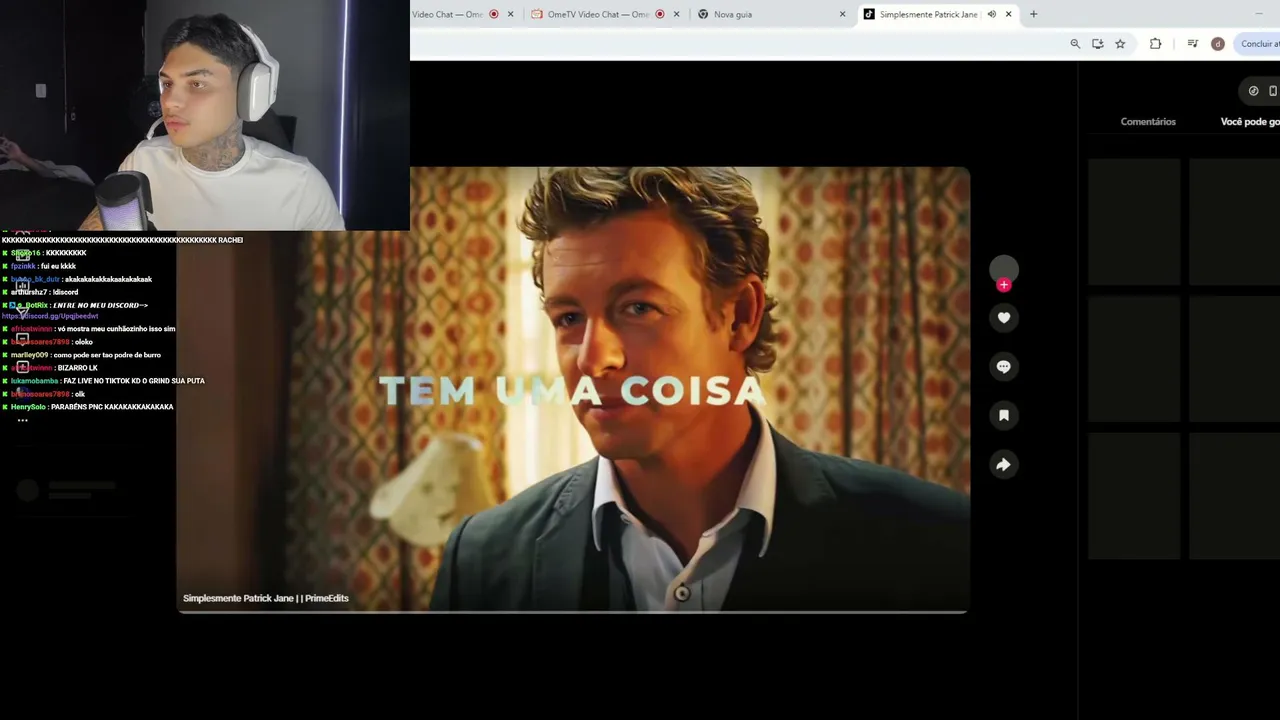Like the Patrick Jane video with the heart icon

1004,318
